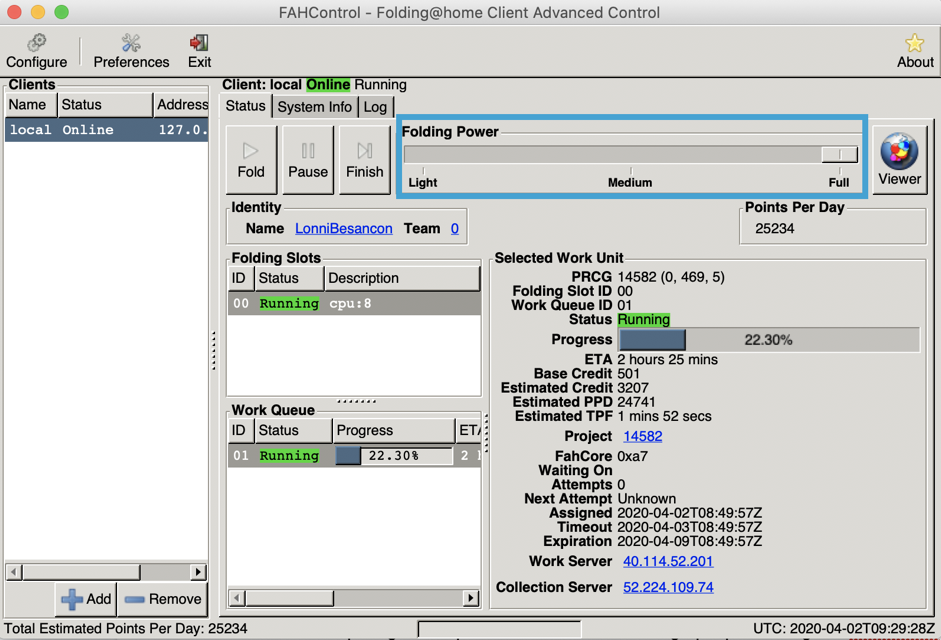The height and width of the screenshot is (640, 941).
Task: Click the Estimated Credit value 3207
Action: pos(633,388)
